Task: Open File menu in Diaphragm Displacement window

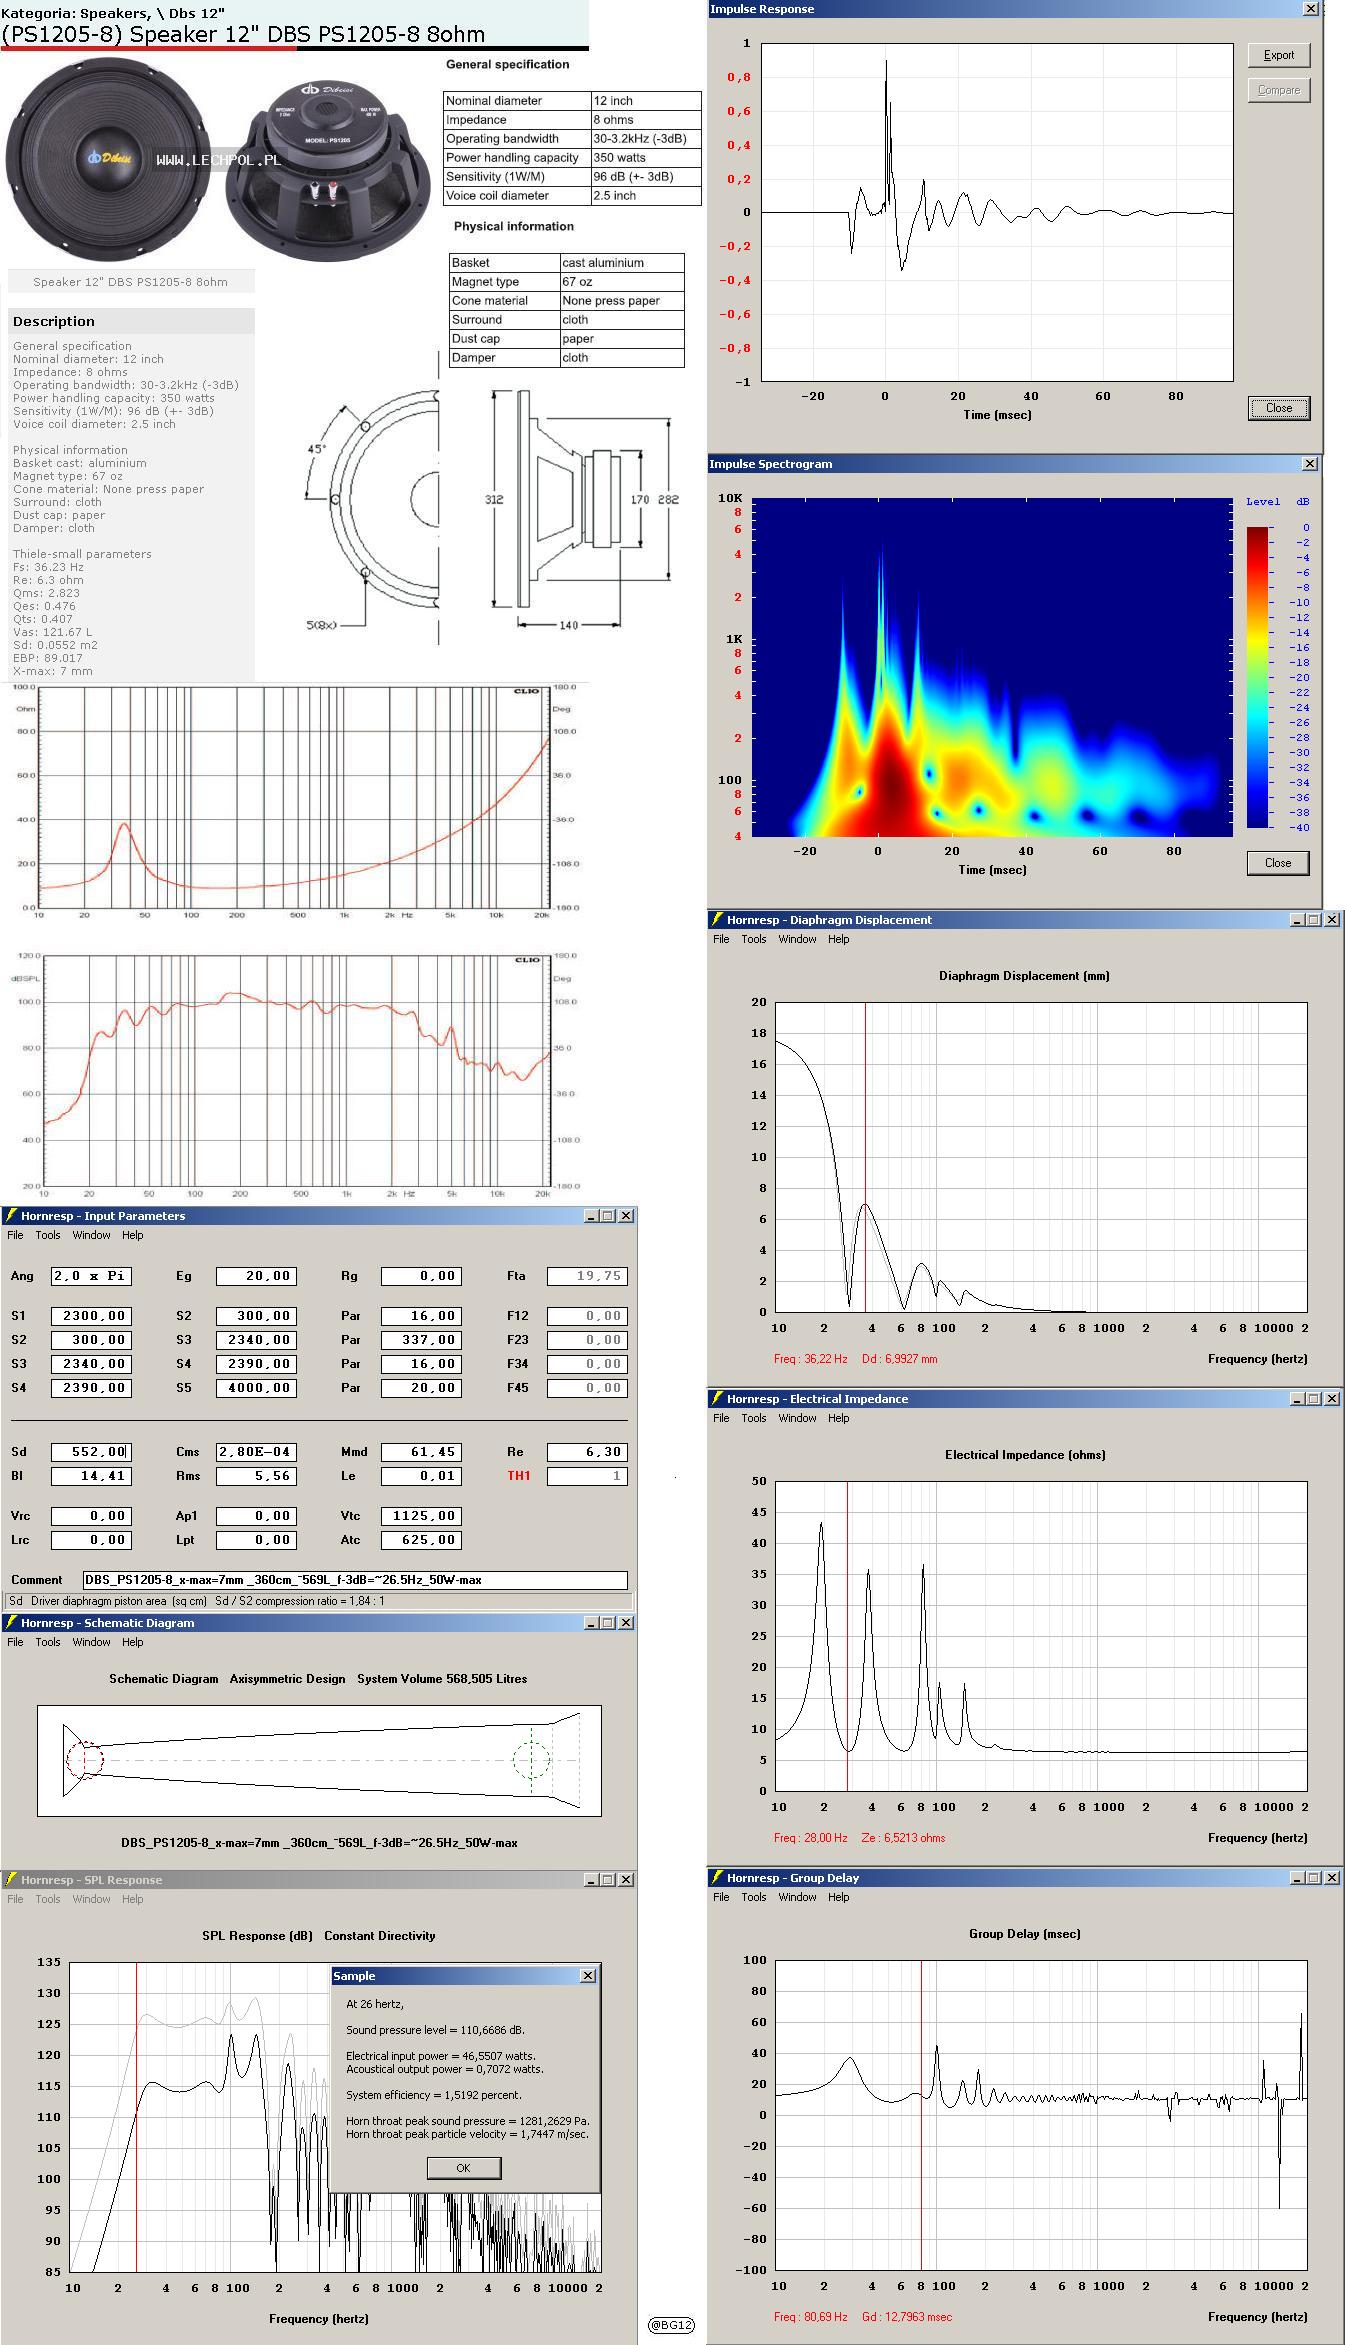Action: tap(721, 939)
